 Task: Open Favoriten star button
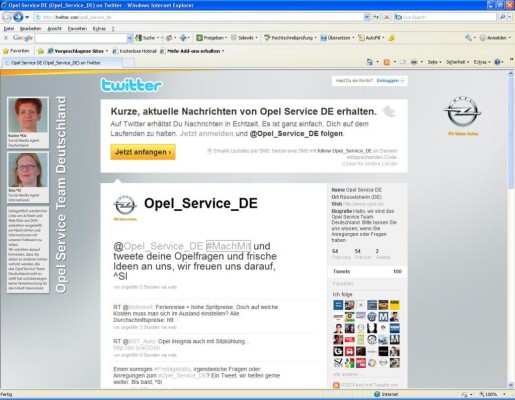click(x=16, y=51)
